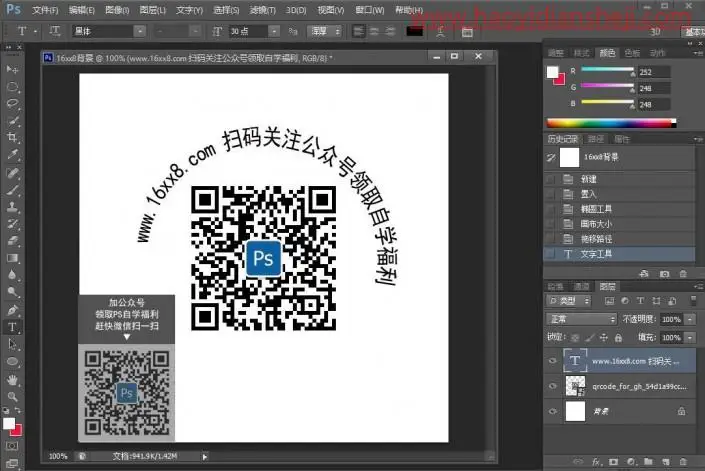Select the Horizontal Type tool in toolbox
705x471 pixels.
tap(12, 327)
